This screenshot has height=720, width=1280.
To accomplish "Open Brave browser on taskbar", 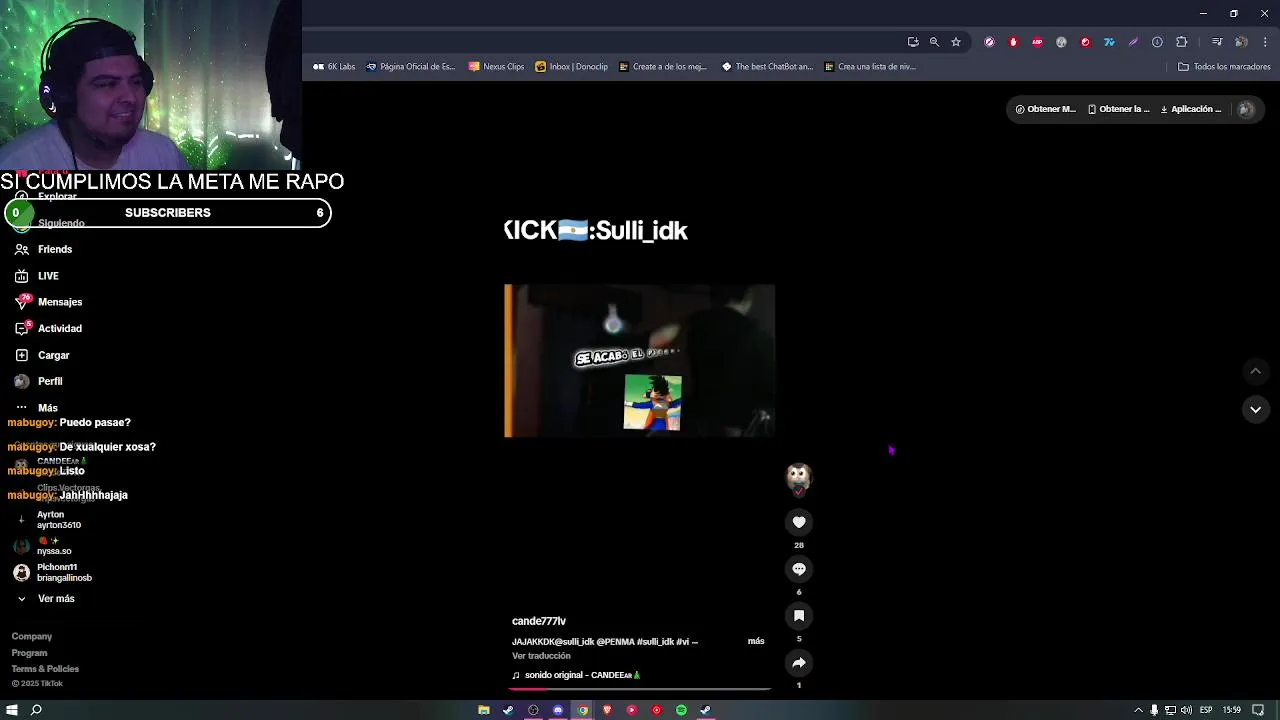I will coord(607,710).
